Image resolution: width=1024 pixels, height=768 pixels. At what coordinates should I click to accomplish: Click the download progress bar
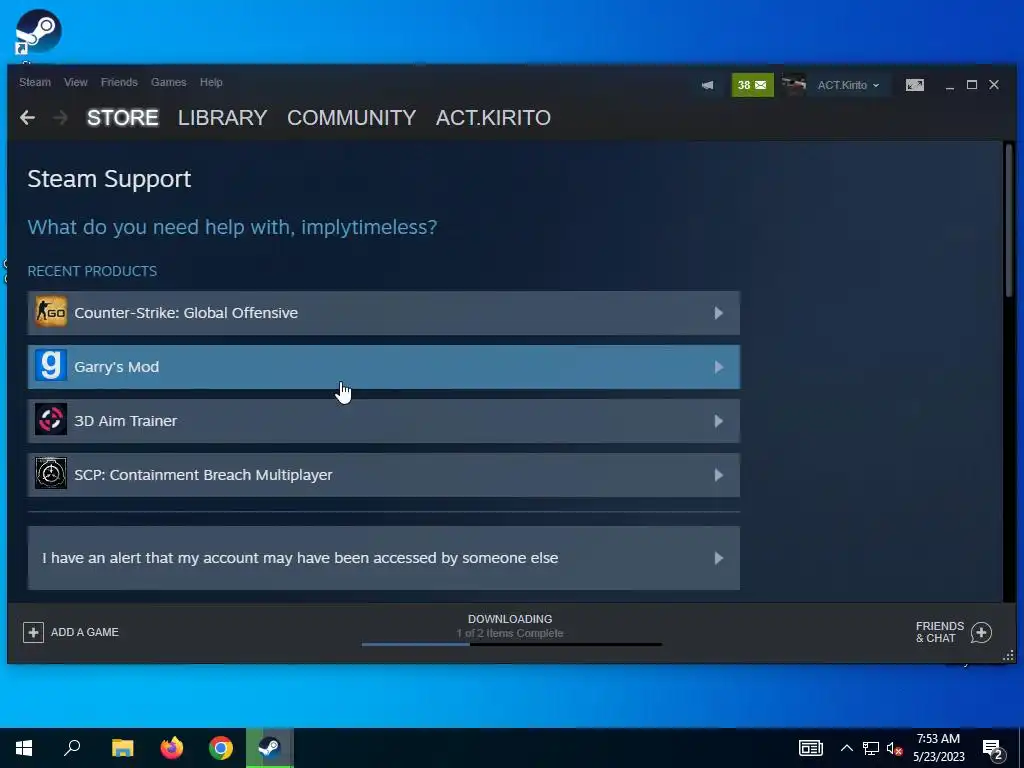click(512, 645)
